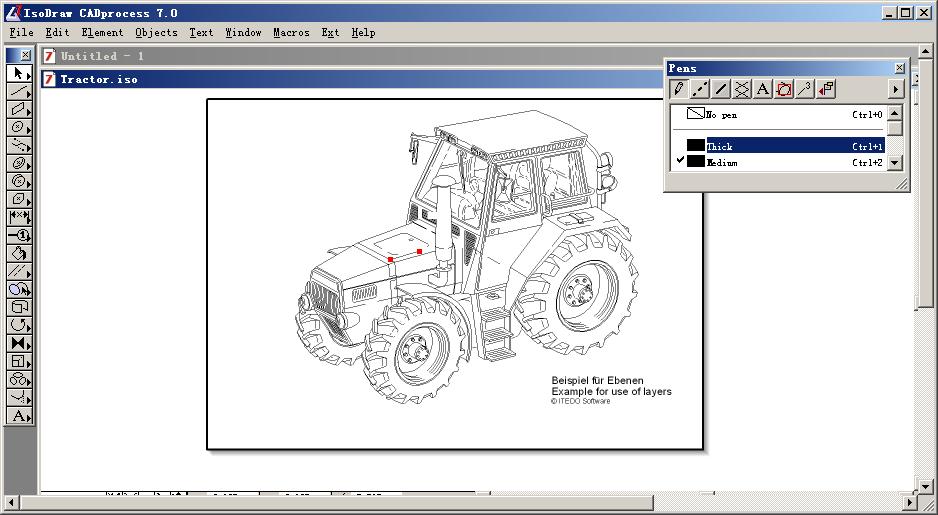This screenshot has width=938, height=515.
Task: Choose the Thick pen
Action: tap(778, 146)
